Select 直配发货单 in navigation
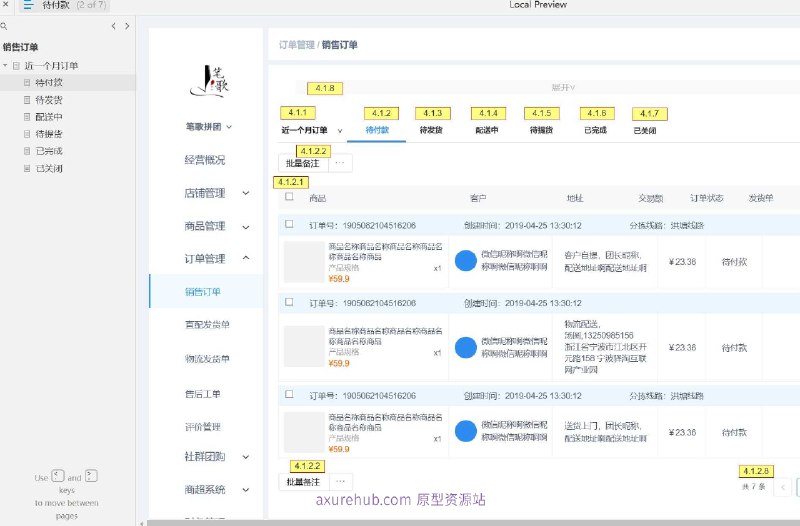The width and height of the screenshot is (800, 526). (207, 324)
